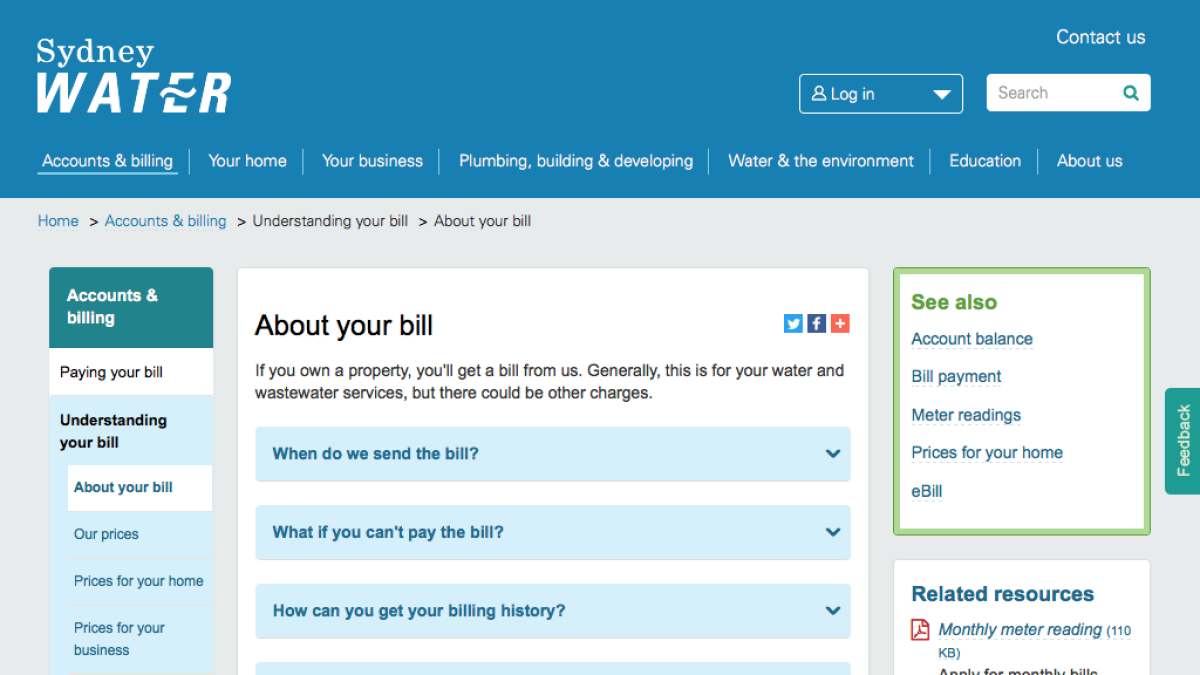Open the Log in dropdown menu
Image resolution: width=1200 pixels, height=675 pixels.
pos(941,93)
